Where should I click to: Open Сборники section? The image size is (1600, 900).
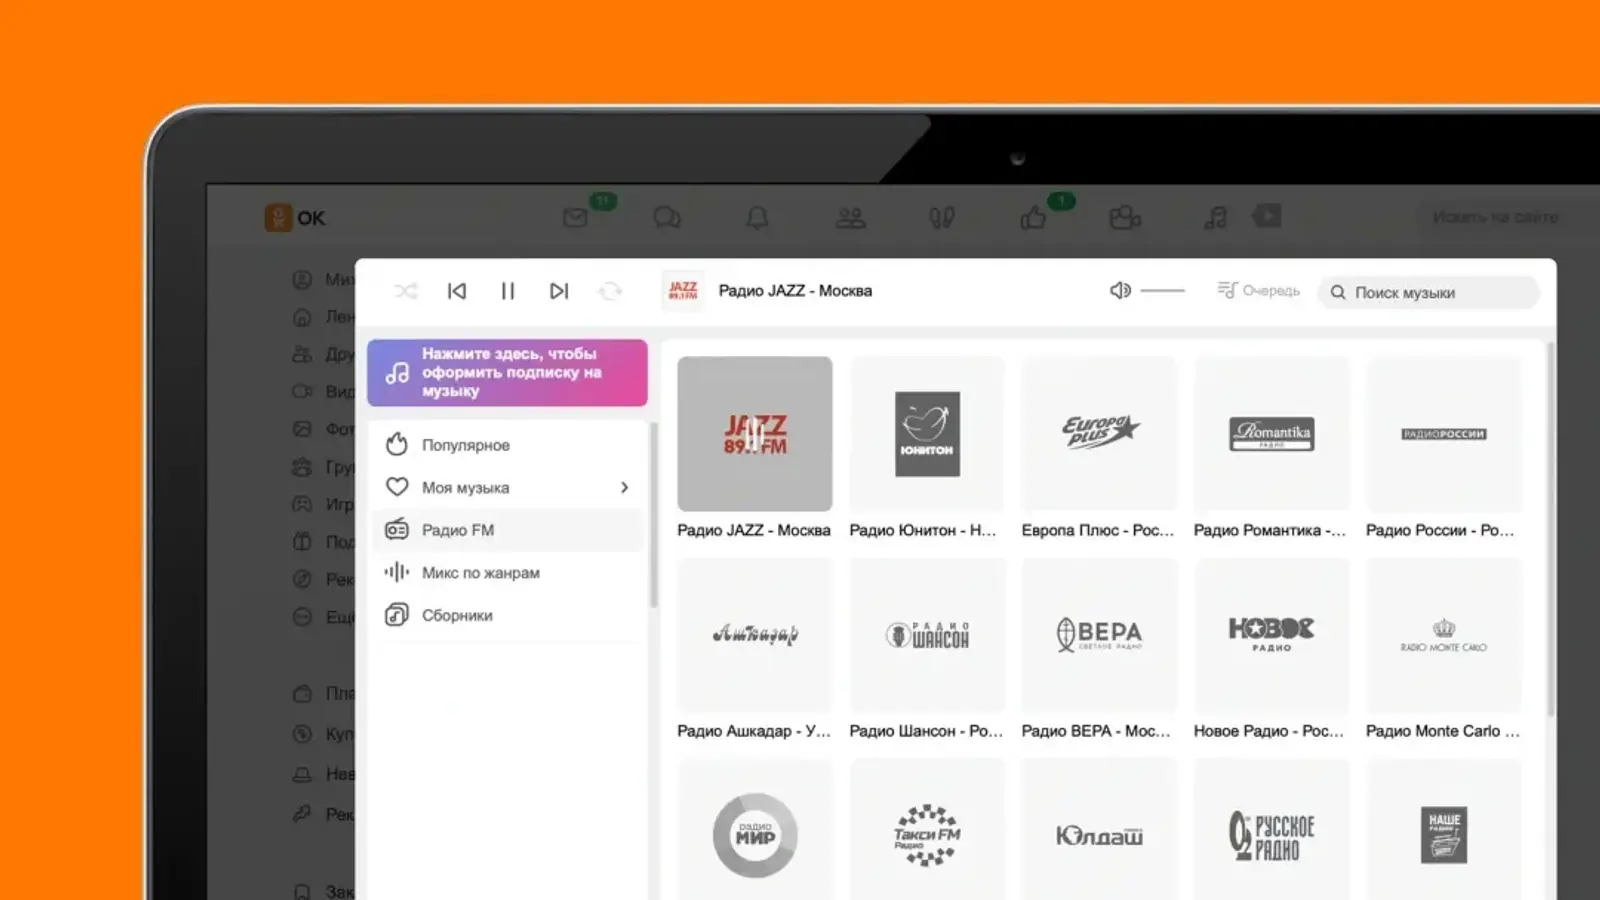[510, 615]
